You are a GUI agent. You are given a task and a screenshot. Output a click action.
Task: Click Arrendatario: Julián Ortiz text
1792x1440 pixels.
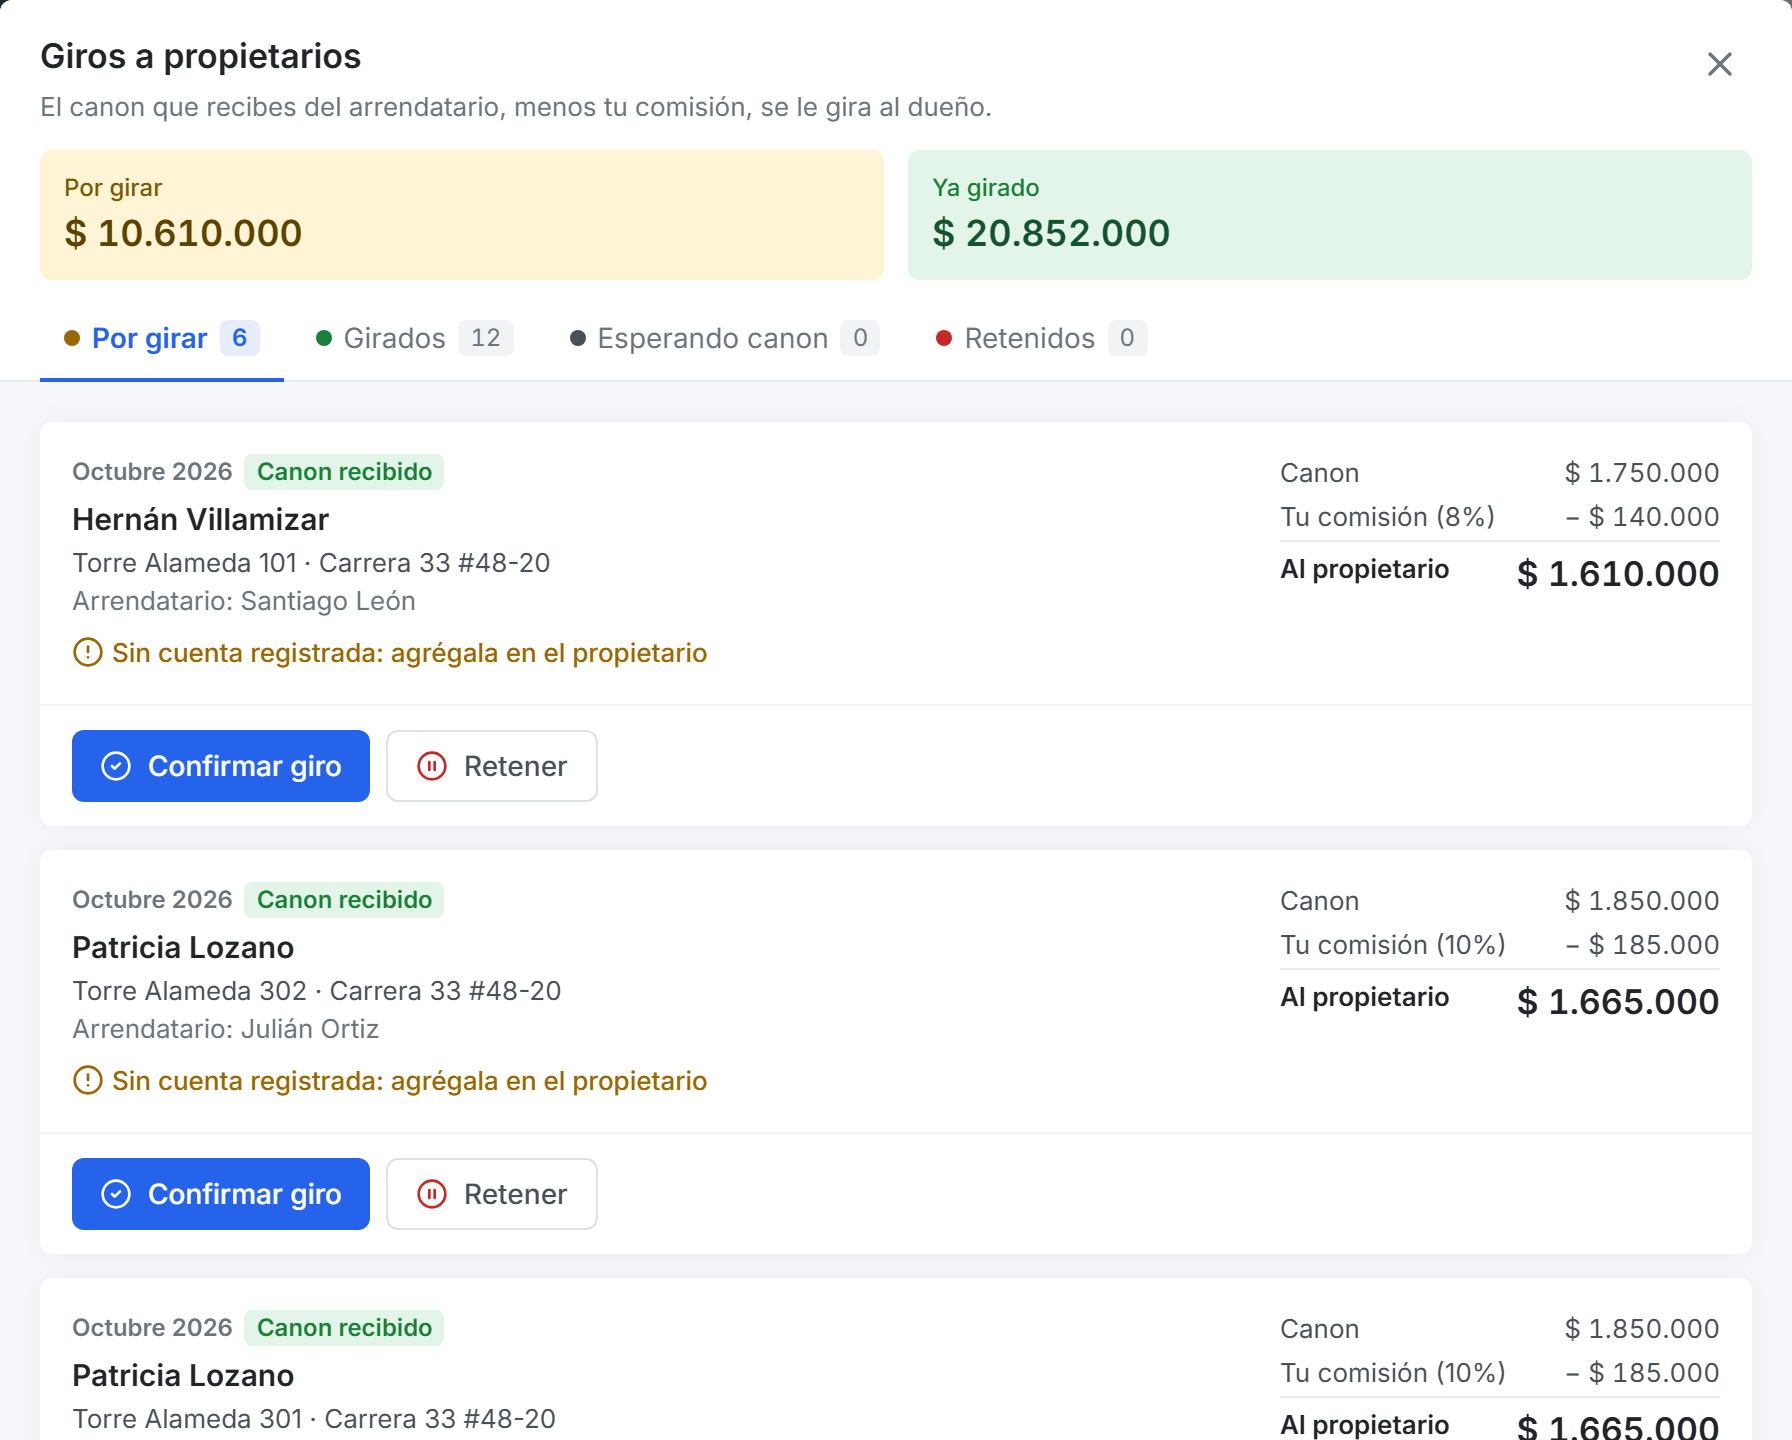226,1029
